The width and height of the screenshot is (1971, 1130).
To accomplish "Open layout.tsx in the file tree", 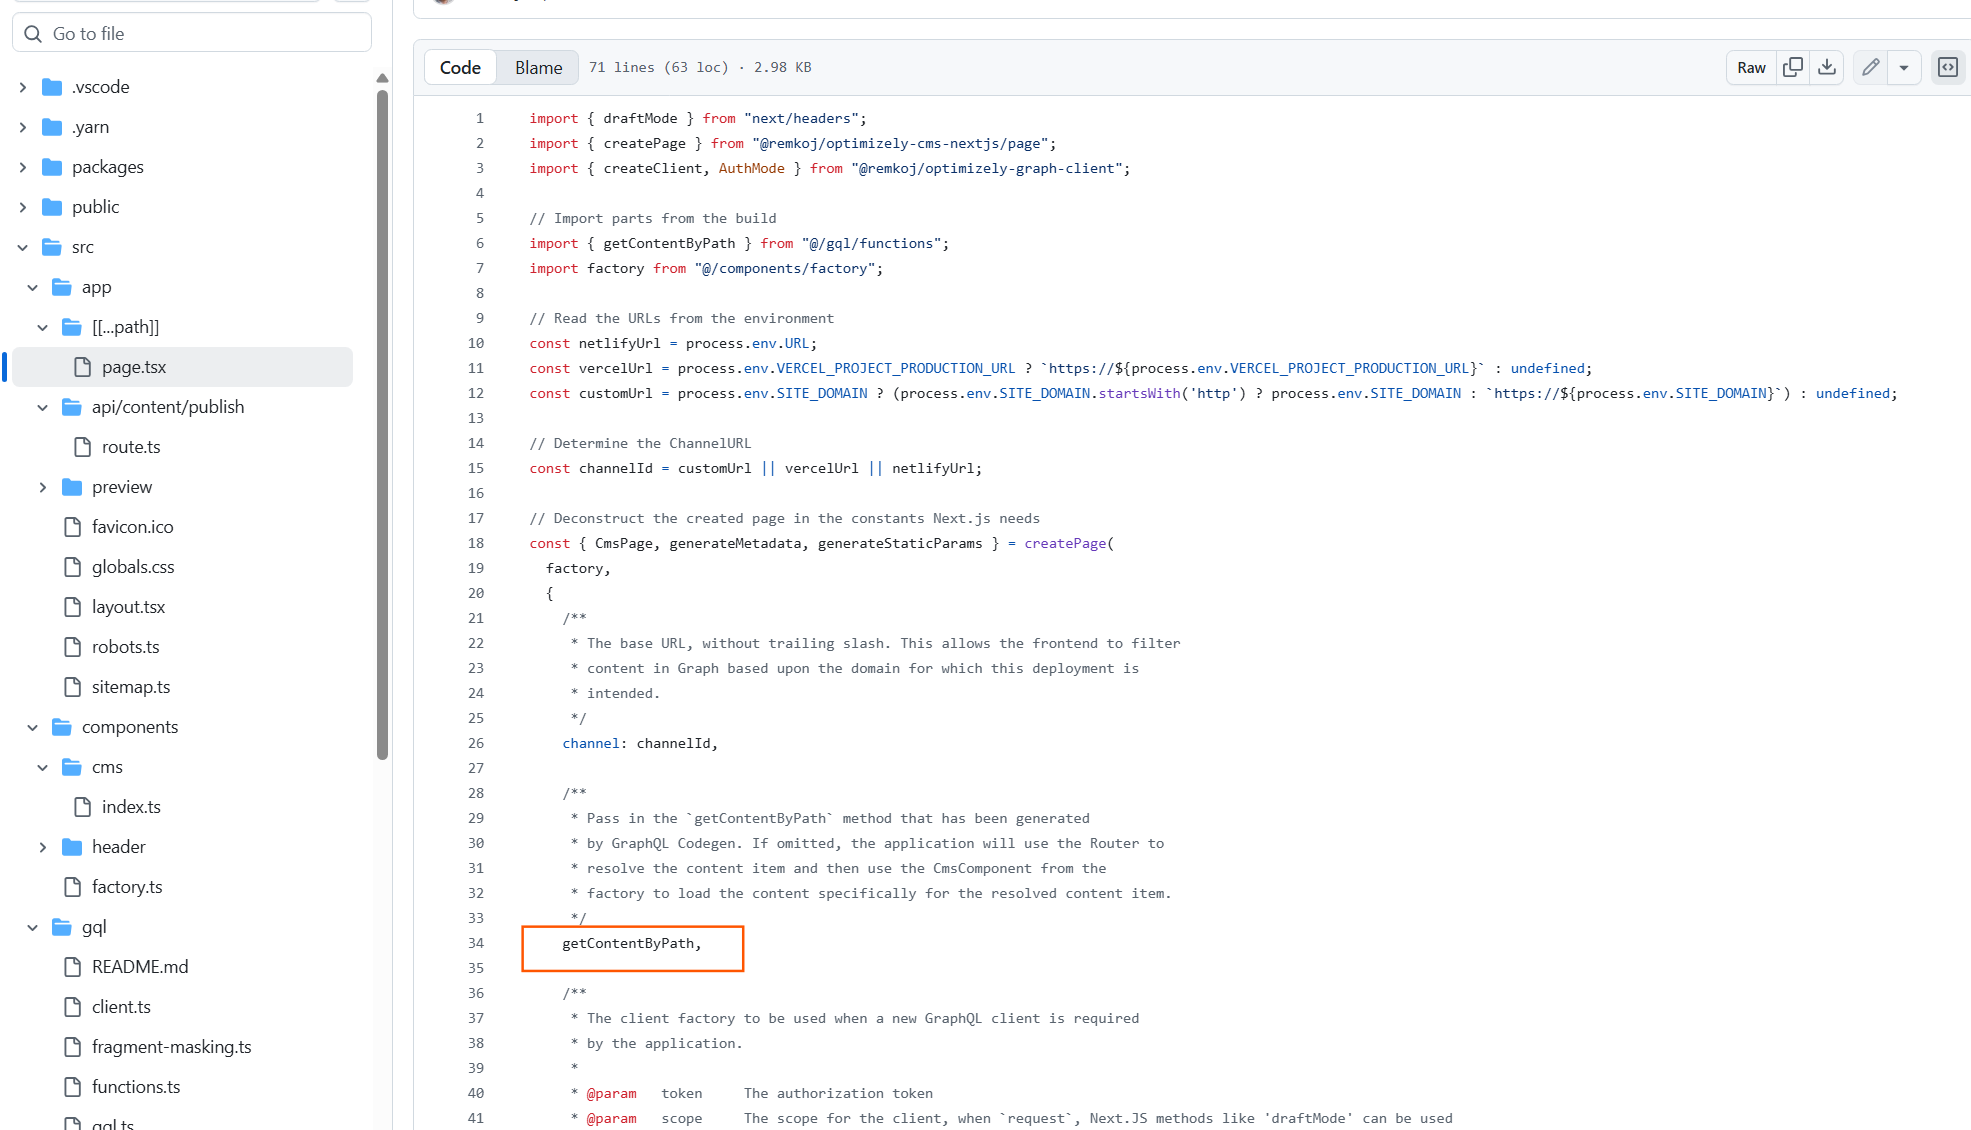I will tap(128, 607).
